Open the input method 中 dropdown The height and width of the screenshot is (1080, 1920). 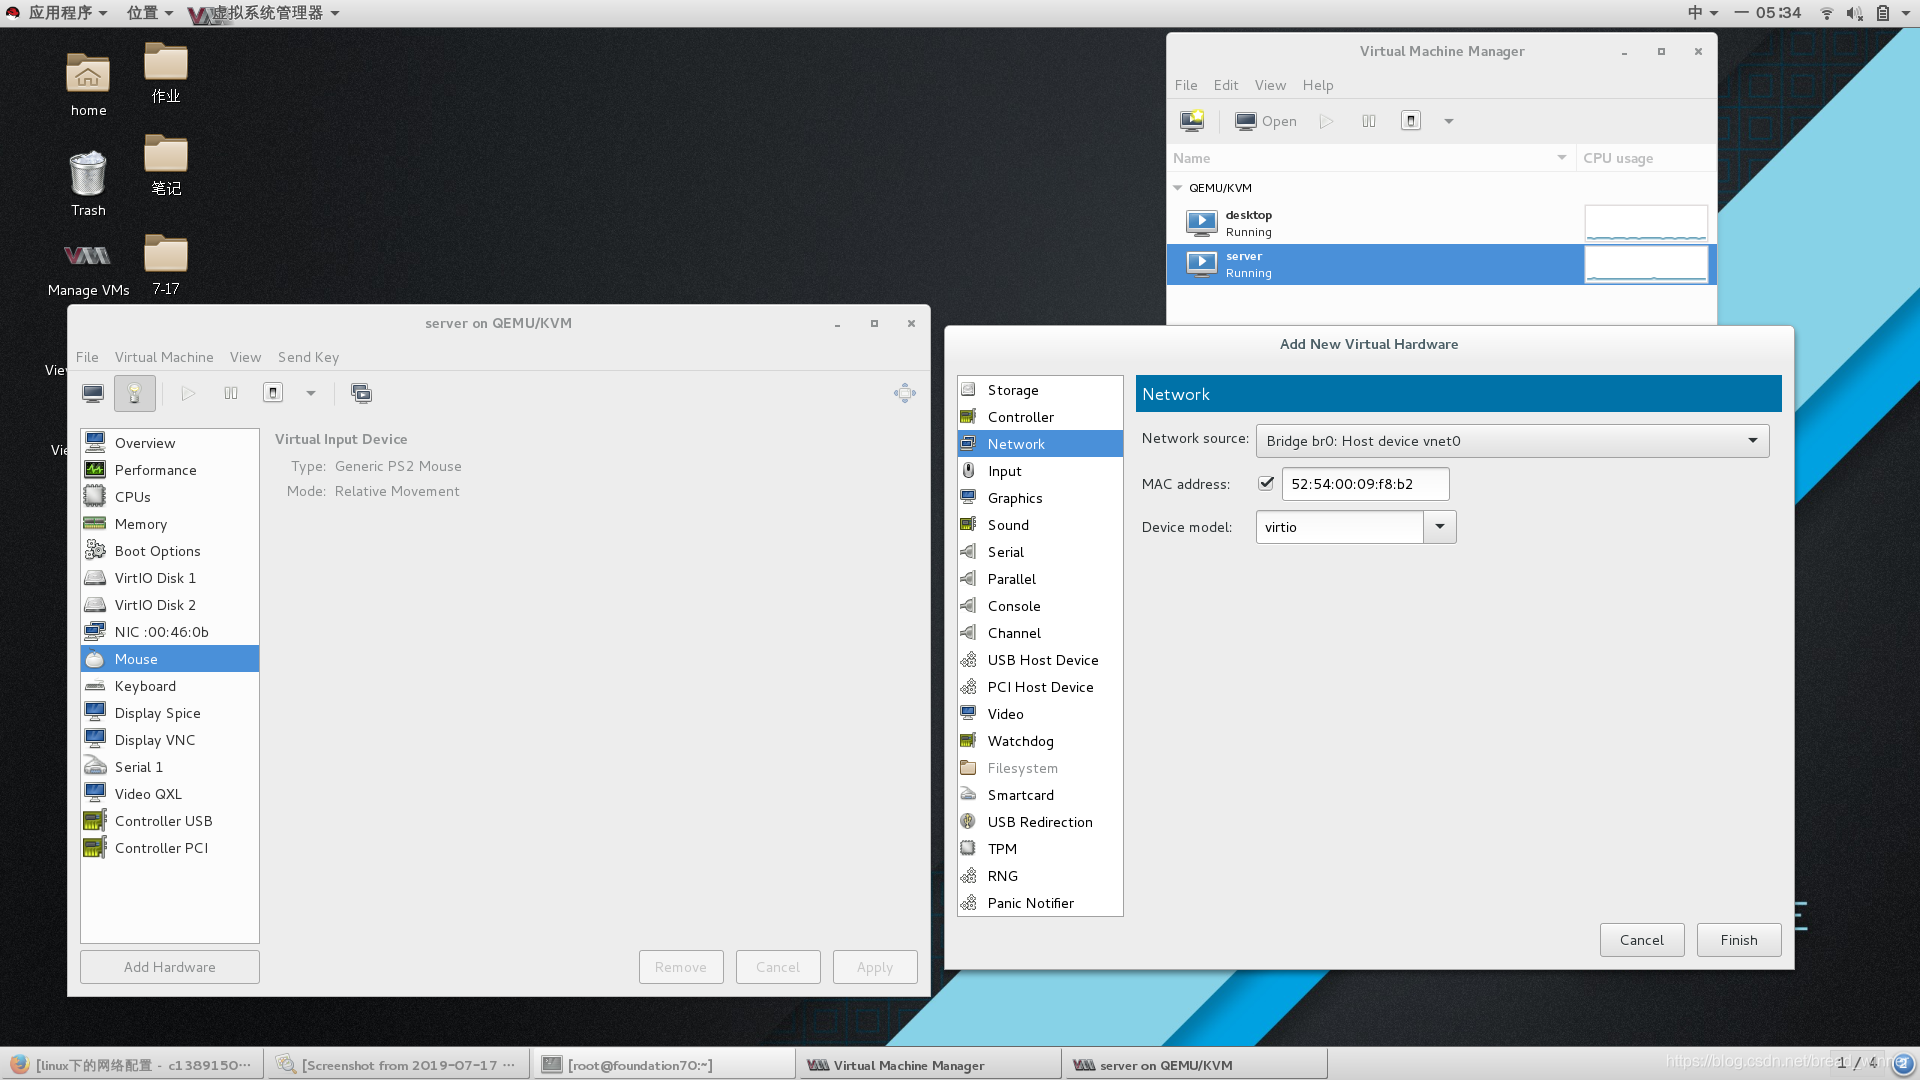point(1702,13)
